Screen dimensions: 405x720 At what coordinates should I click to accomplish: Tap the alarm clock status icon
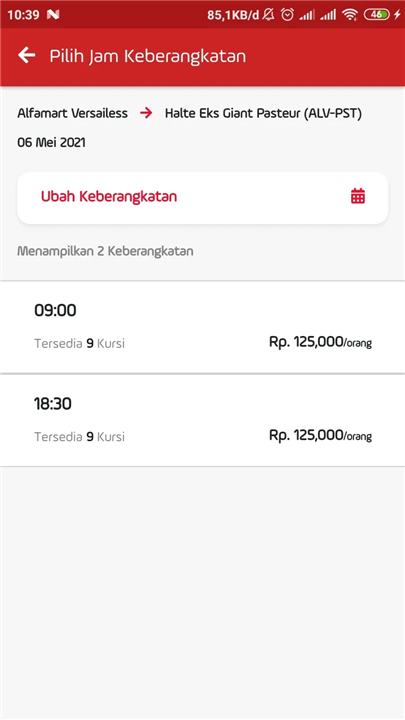287,15
